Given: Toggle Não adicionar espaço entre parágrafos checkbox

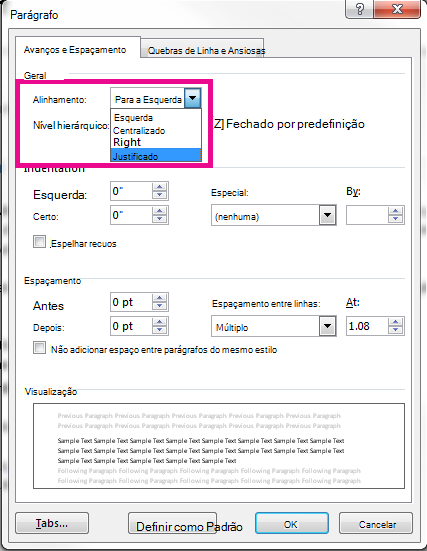Looking at the screenshot, I should click(39, 348).
